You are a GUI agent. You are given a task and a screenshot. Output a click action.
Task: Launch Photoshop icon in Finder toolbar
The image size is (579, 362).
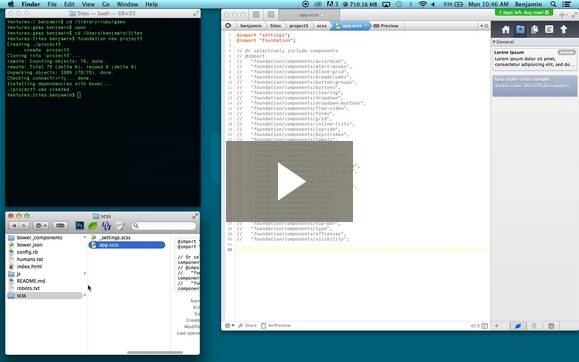[x=79, y=225]
